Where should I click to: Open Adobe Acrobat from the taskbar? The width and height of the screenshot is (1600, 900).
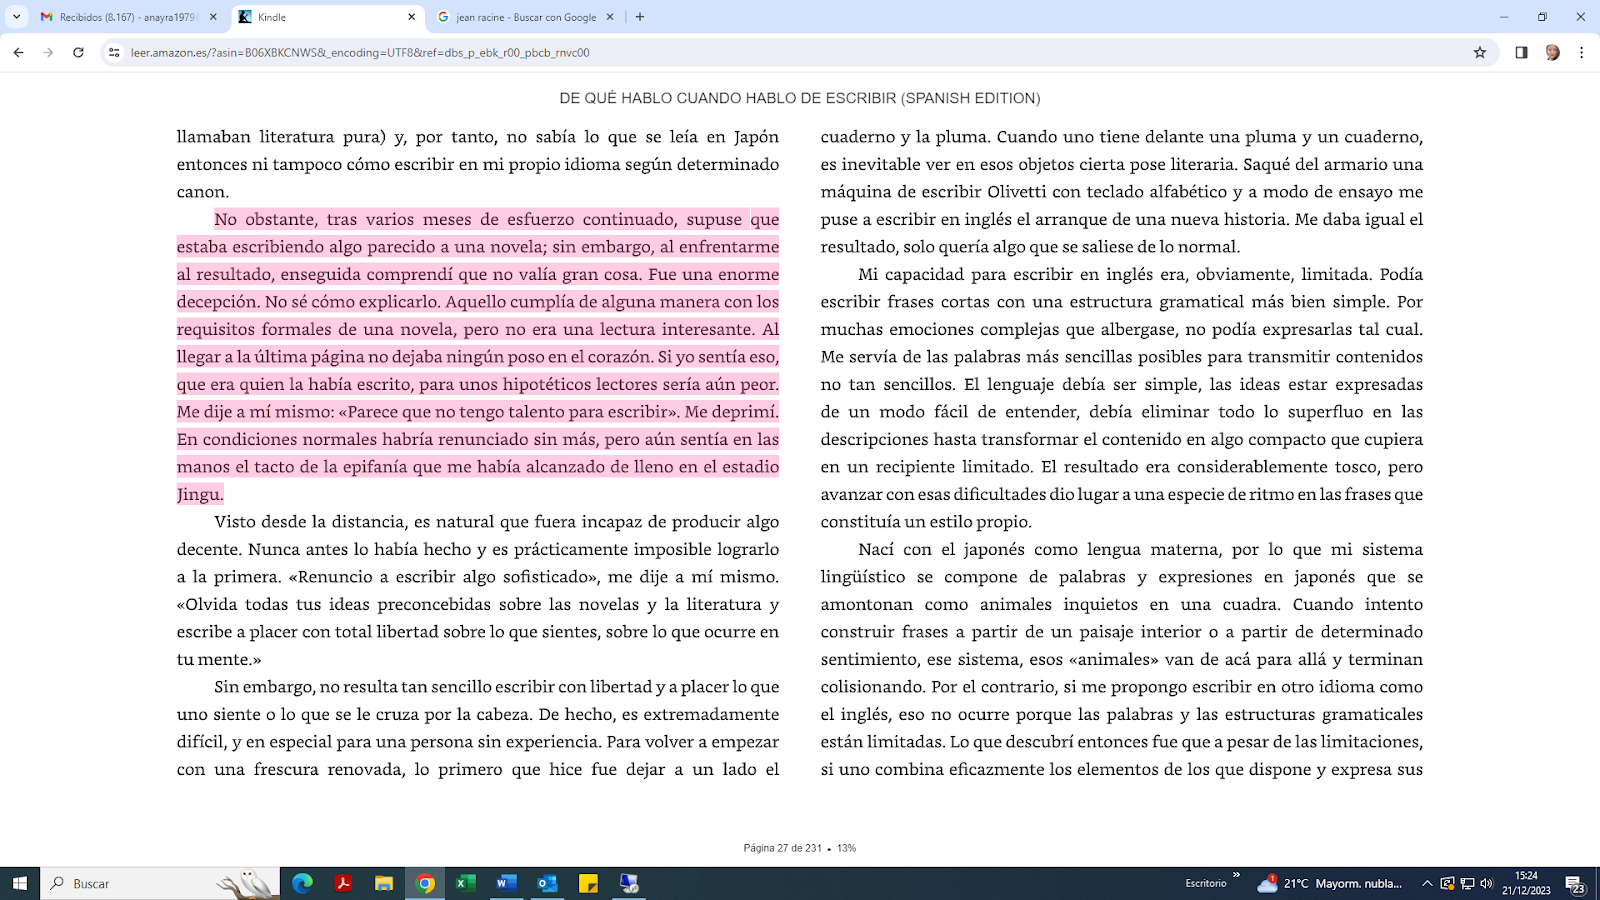(343, 883)
